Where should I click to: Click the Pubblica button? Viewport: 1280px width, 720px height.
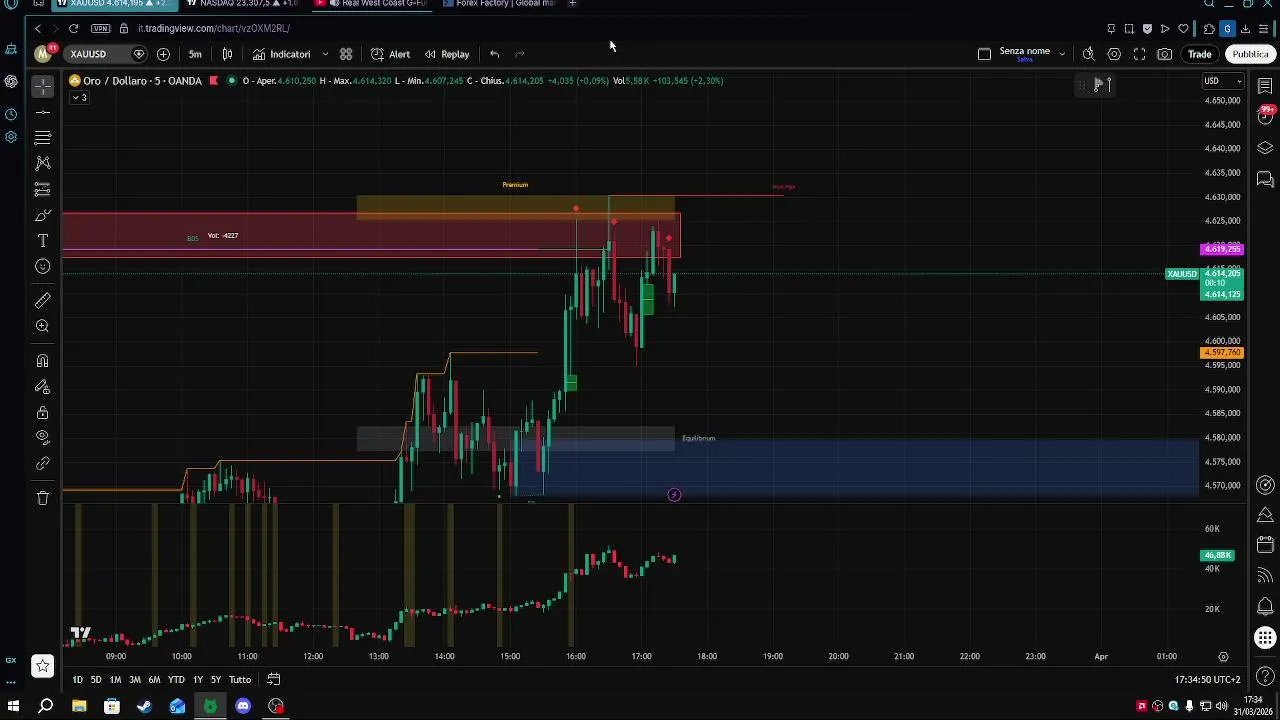click(1250, 54)
